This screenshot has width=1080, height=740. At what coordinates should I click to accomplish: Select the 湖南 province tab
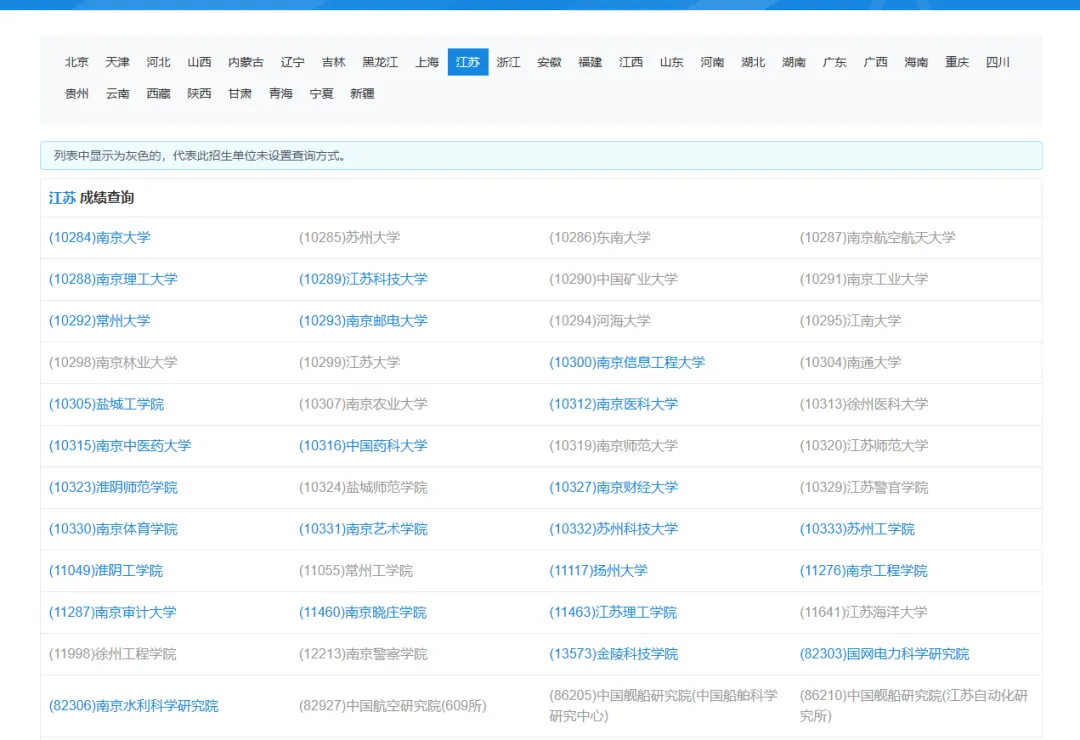pos(793,62)
